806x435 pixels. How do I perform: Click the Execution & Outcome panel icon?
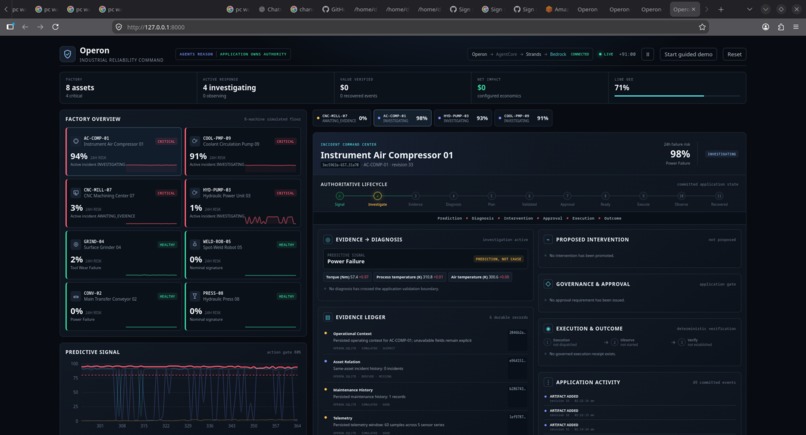coord(548,329)
